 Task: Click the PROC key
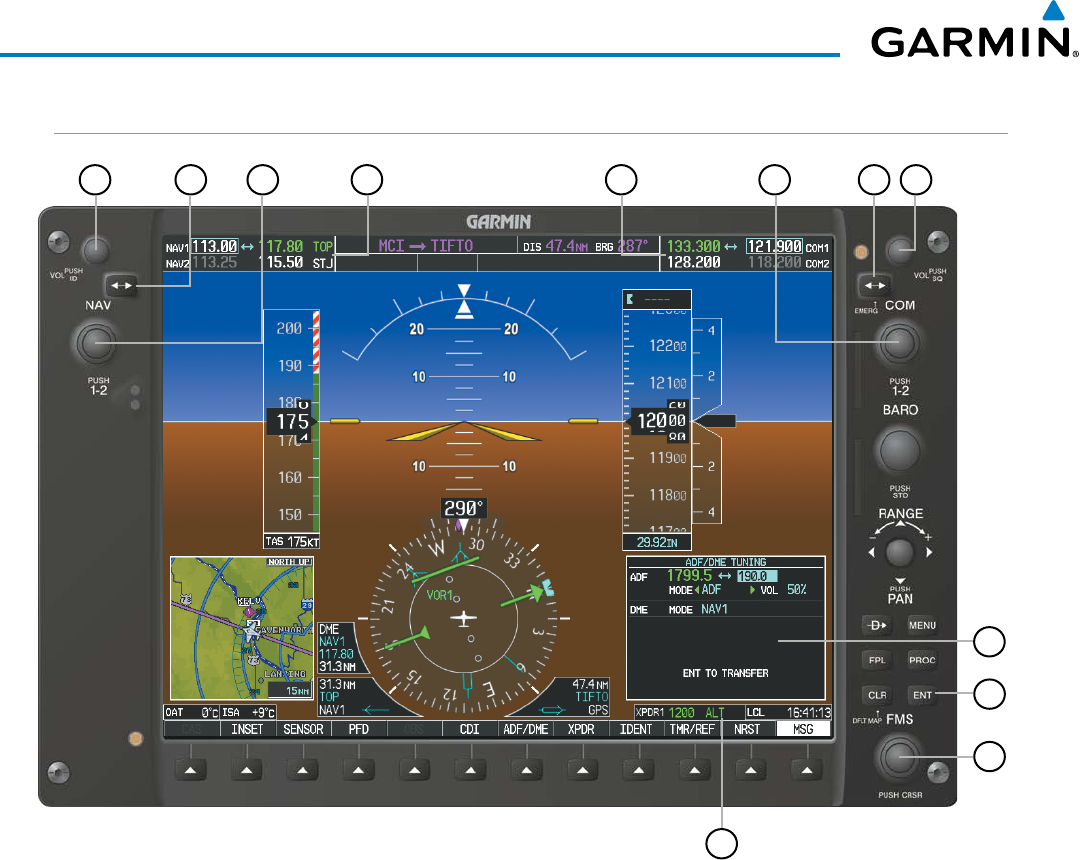922,660
